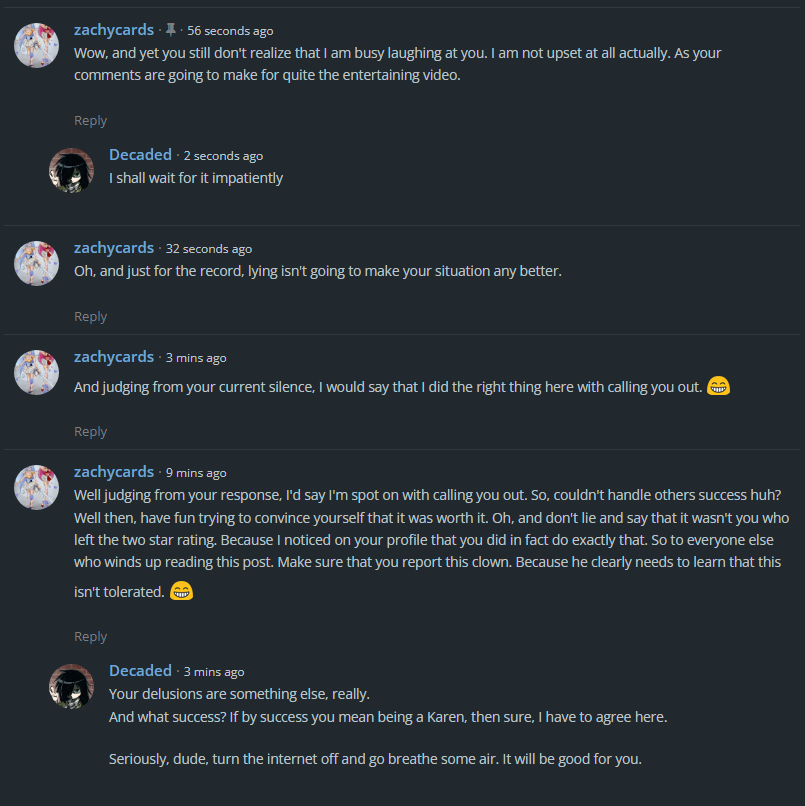Reply to the 'busy laughing at you' comment
This screenshot has width=805, height=806.
tap(90, 120)
